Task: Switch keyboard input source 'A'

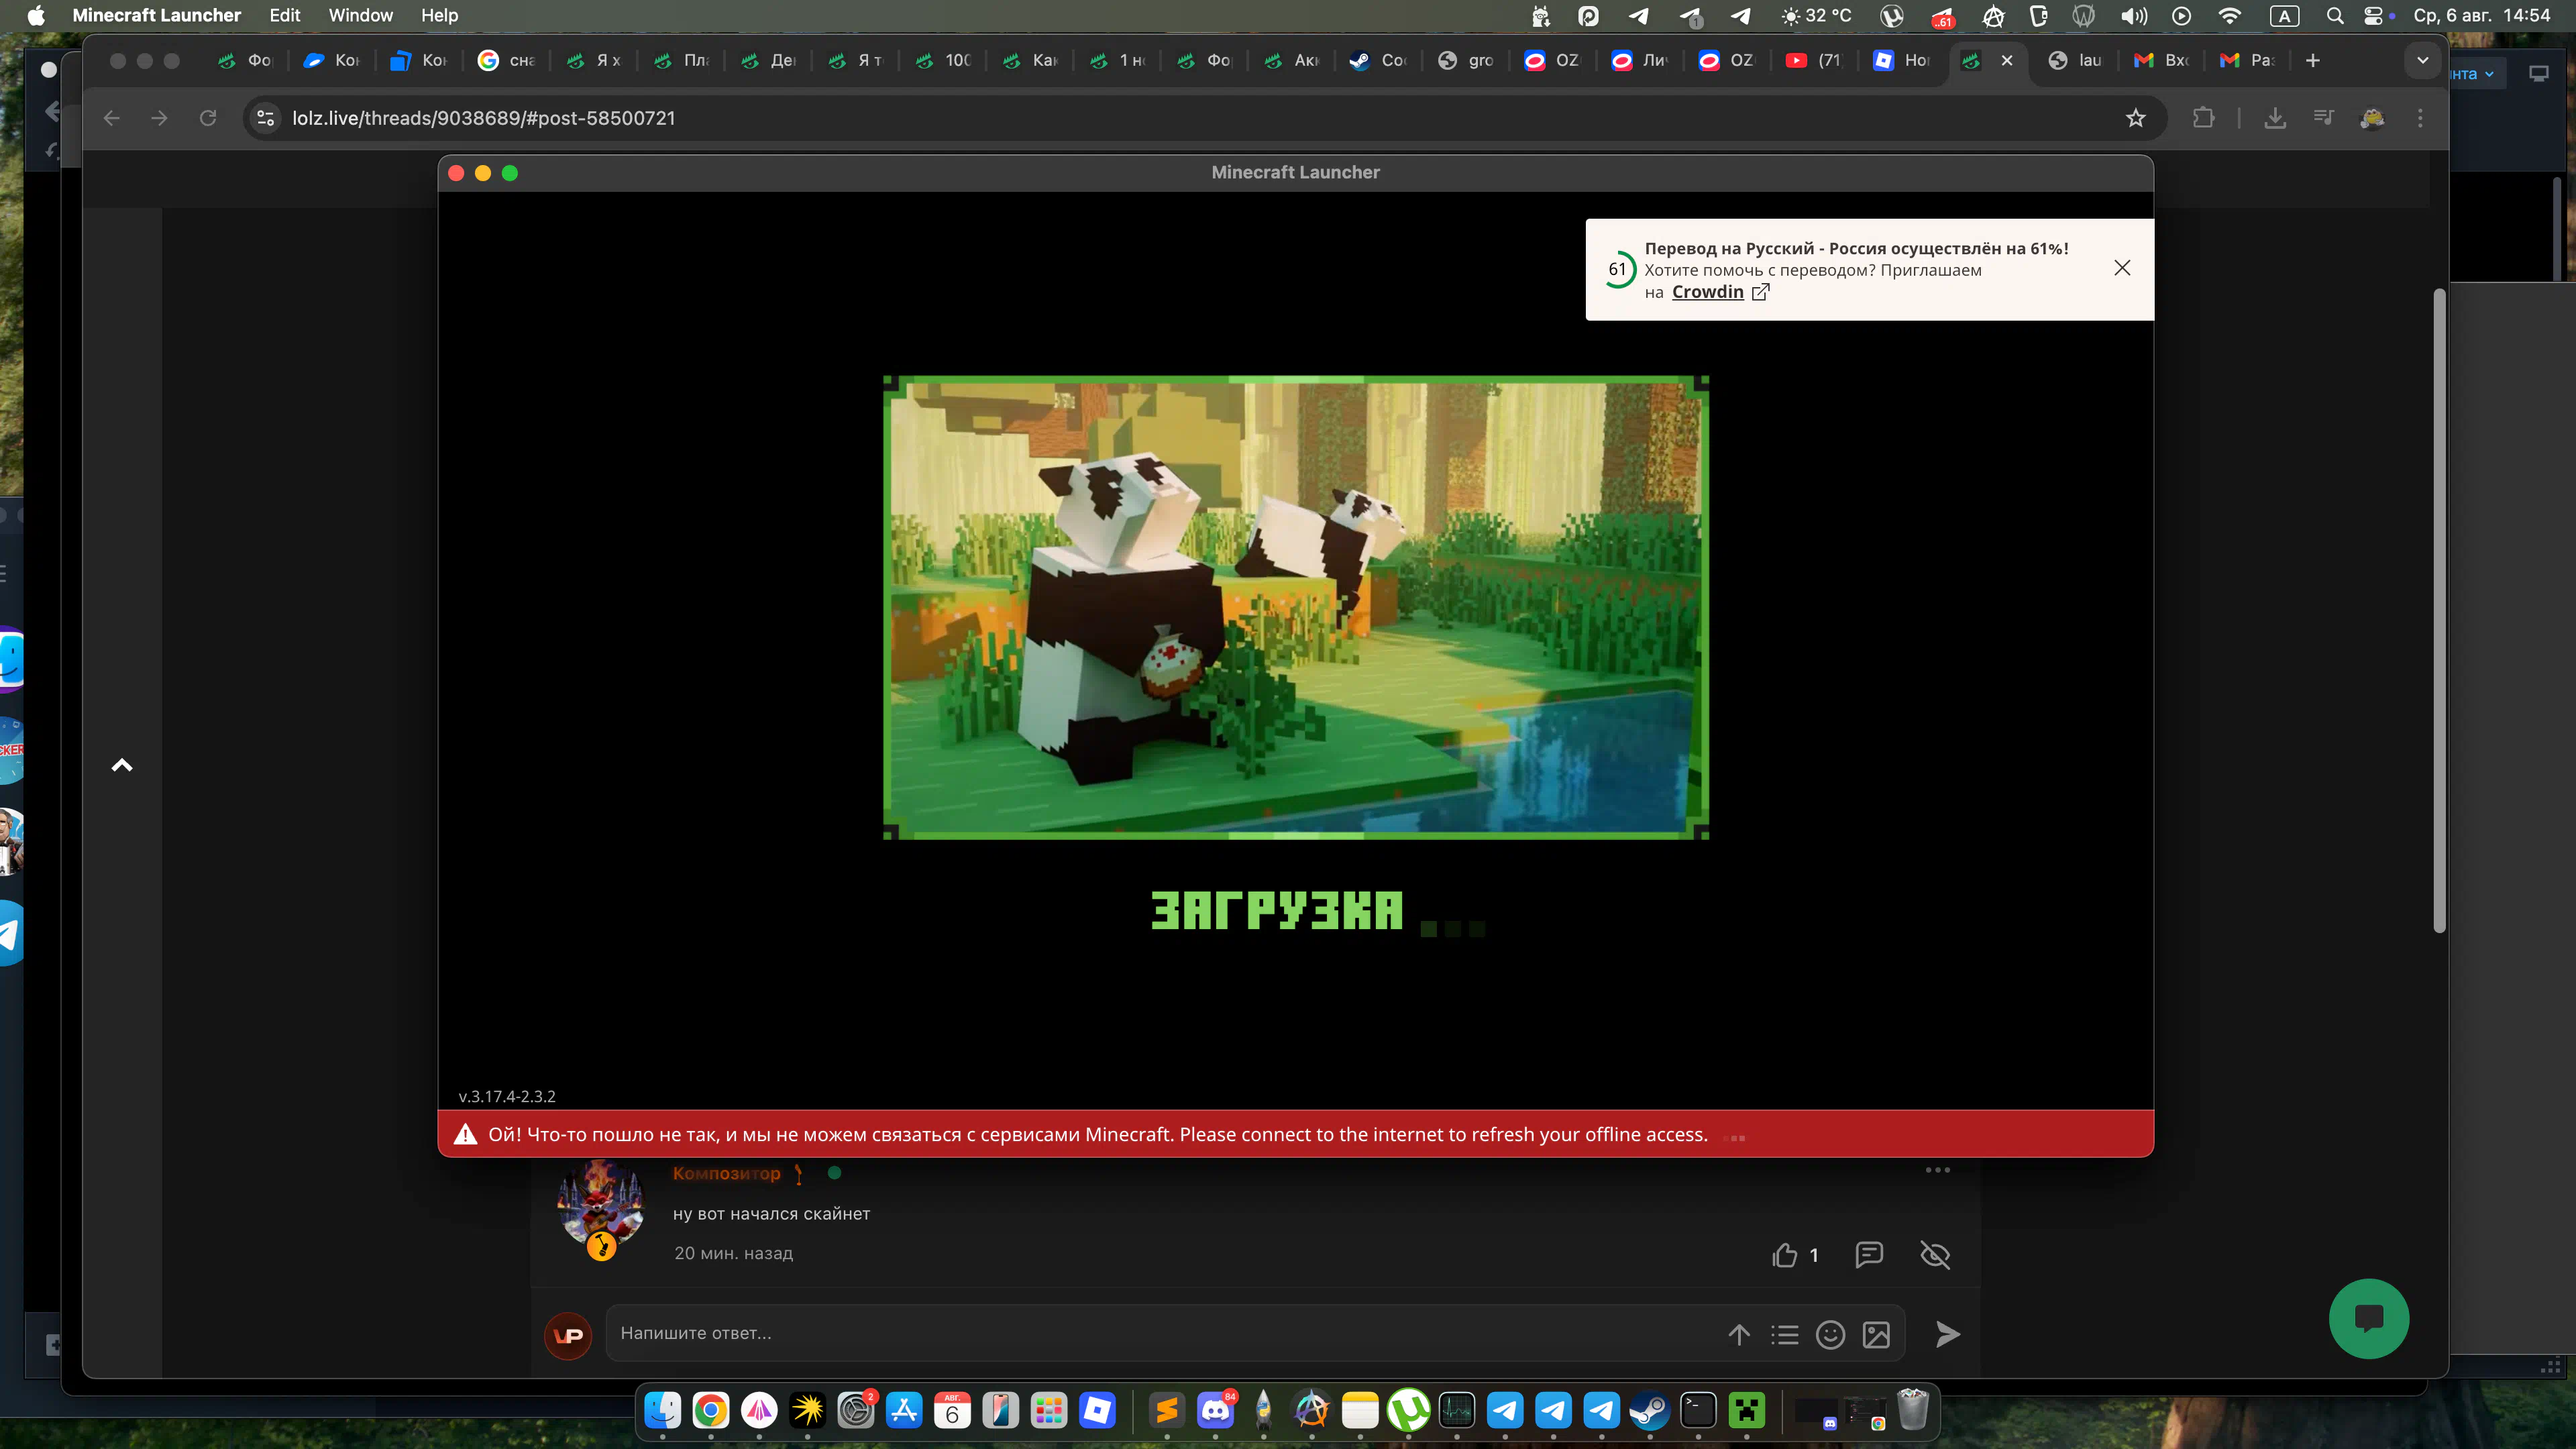Action: click(x=2284, y=15)
